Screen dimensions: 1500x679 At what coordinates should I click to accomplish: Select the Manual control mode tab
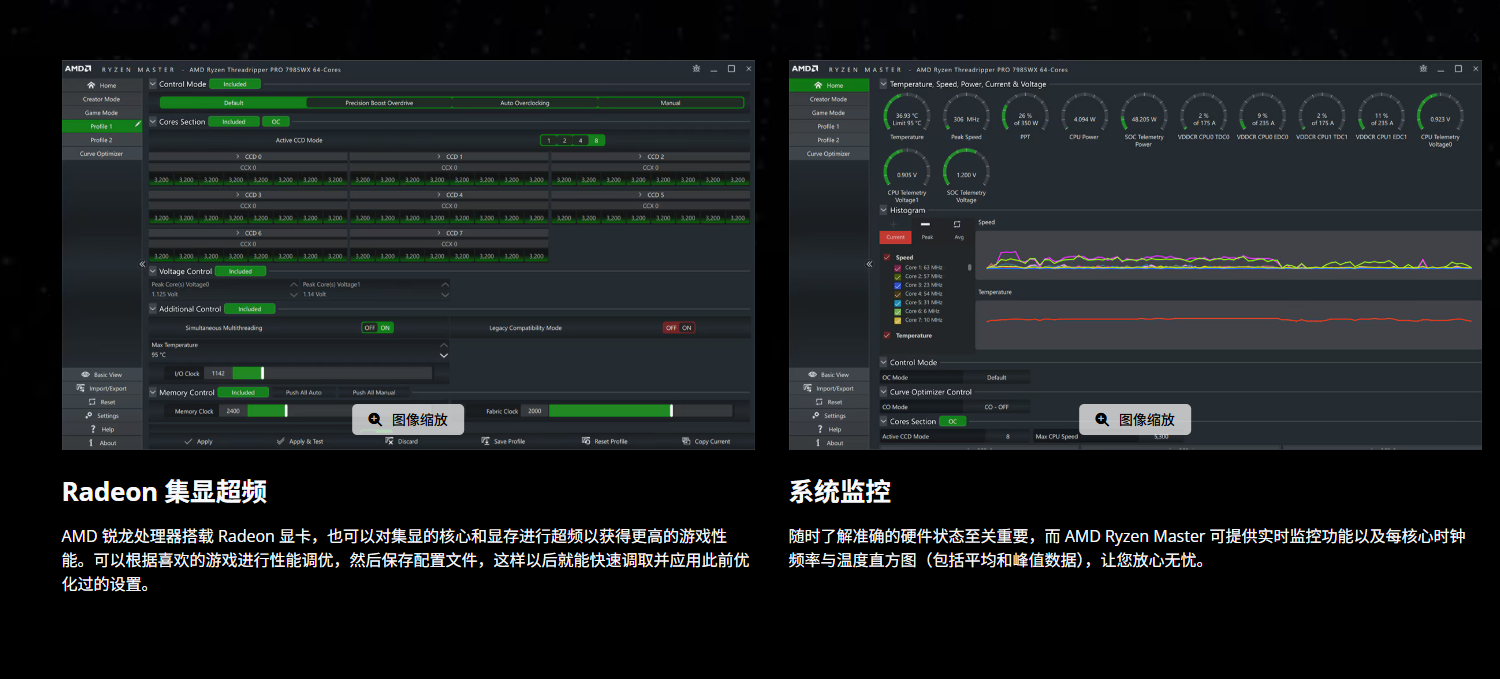(670, 103)
